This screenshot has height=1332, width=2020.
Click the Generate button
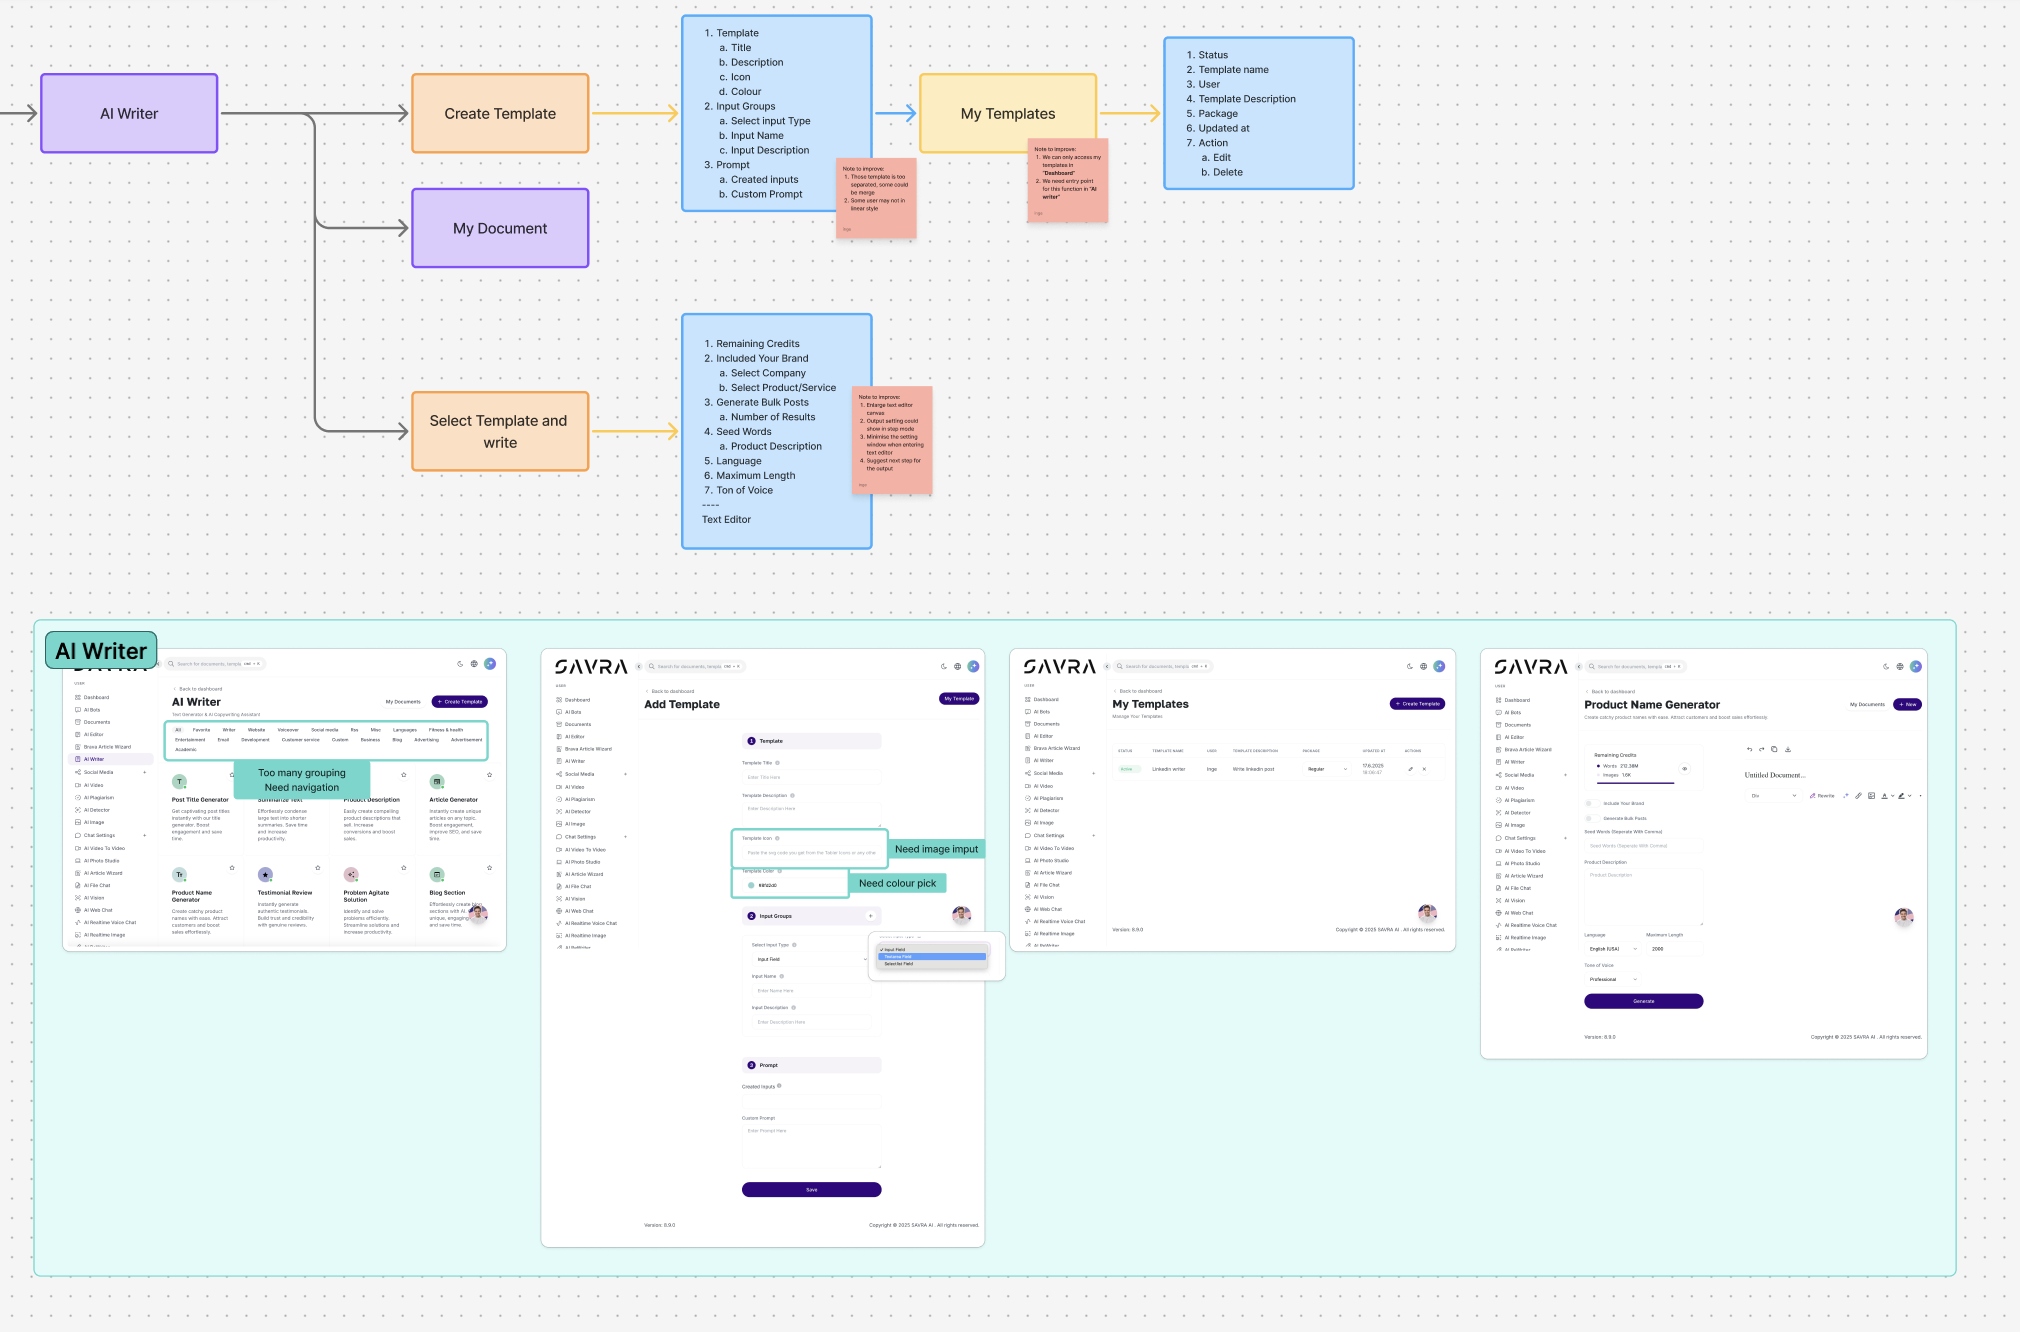click(1643, 1001)
